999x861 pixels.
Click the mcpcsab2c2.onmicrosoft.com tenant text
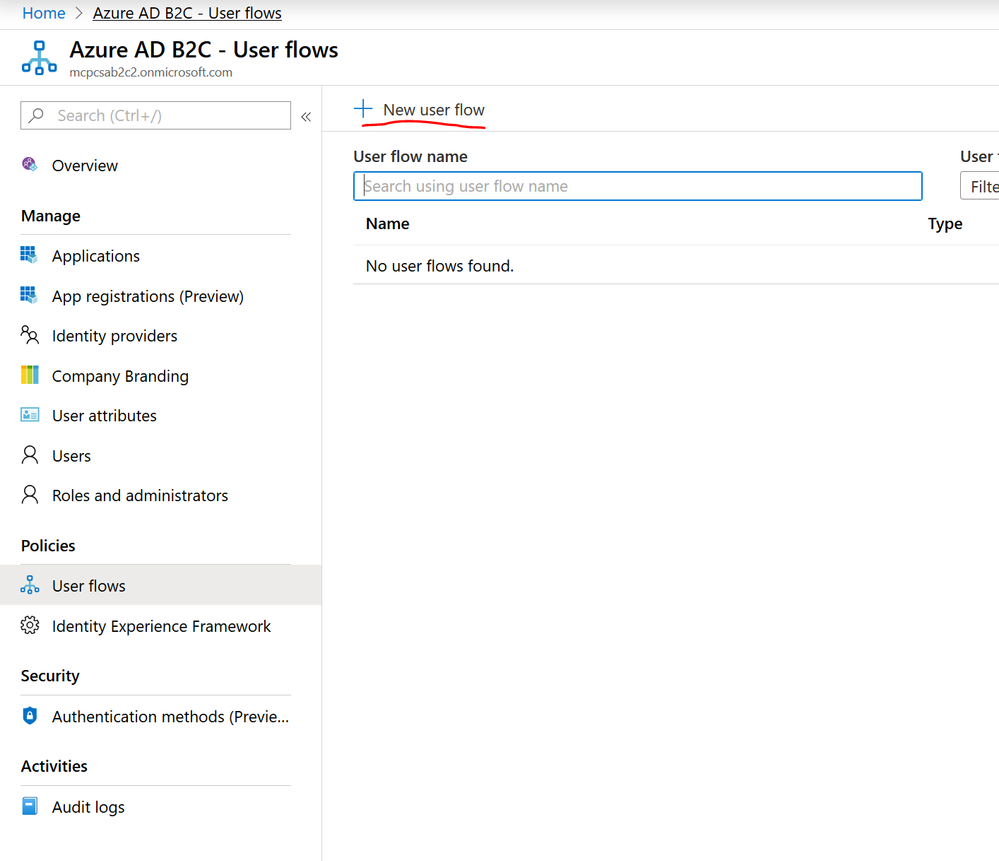coord(150,73)
